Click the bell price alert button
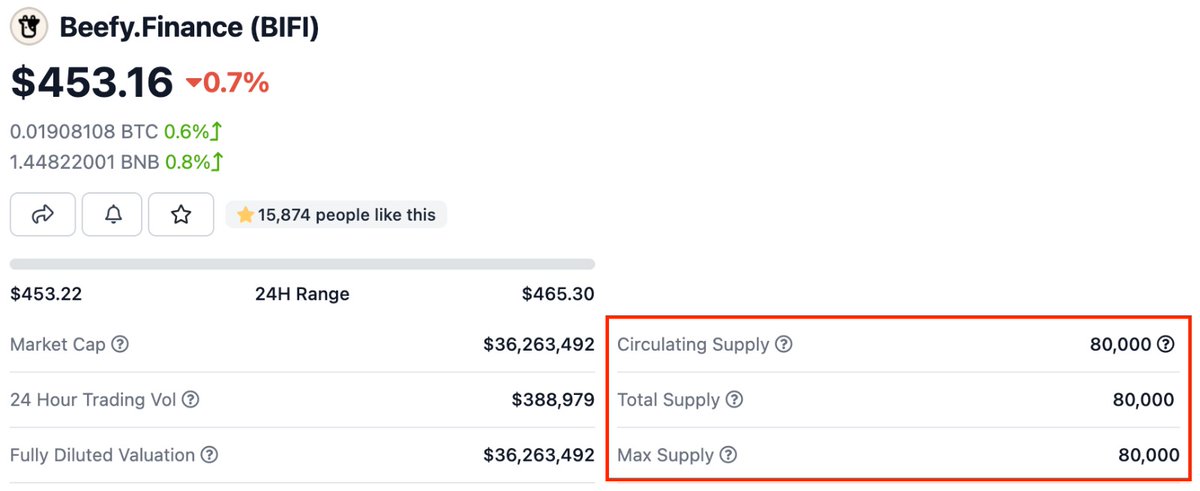The width and height of the screenshot is (1200, 491). (x=113, y=214)
